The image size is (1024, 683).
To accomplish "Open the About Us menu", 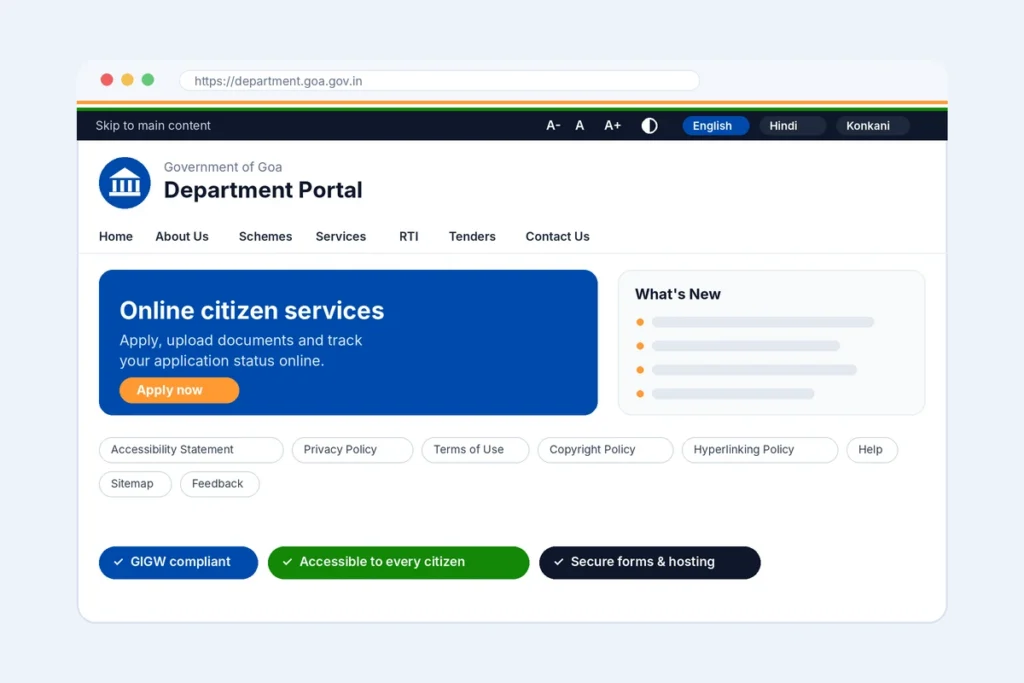I will tap(182, 236).
